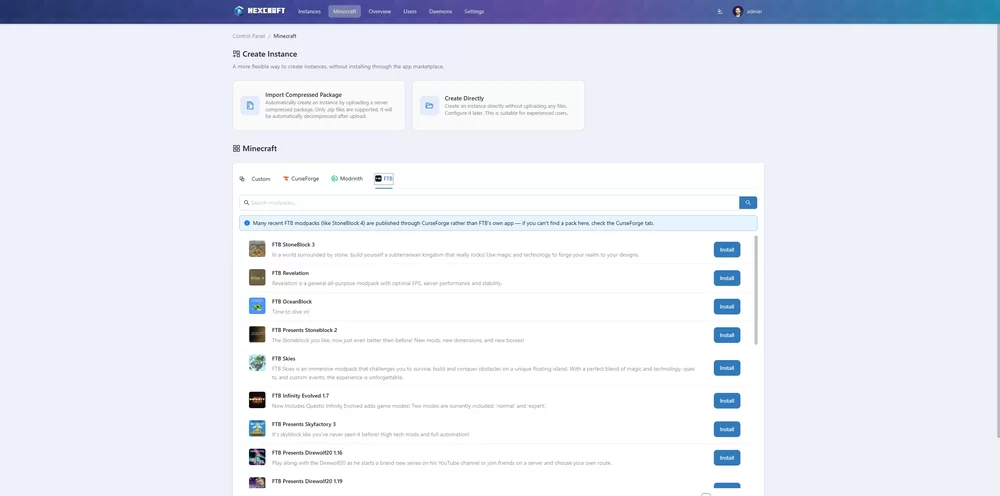Click the FTB Skies title
1000x496 pixels.
284,359
